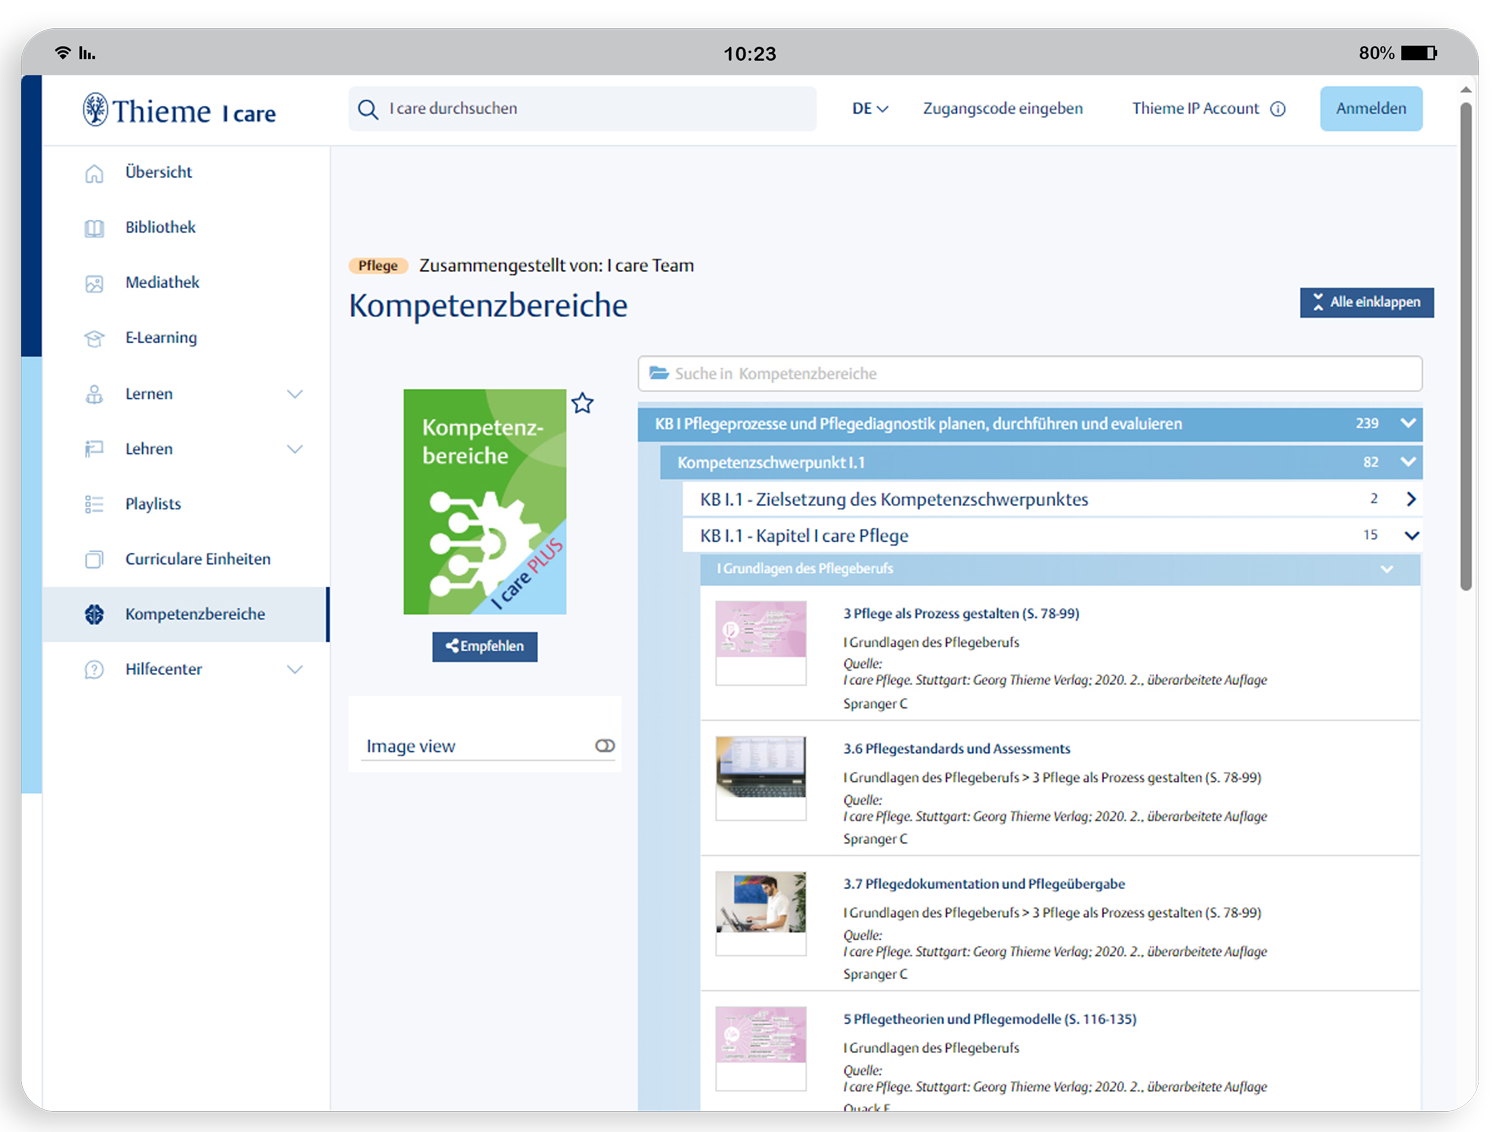Click the Thieme IP Account info icon
Screen dimensions: 1500x1132
[x=1278, y=109]
